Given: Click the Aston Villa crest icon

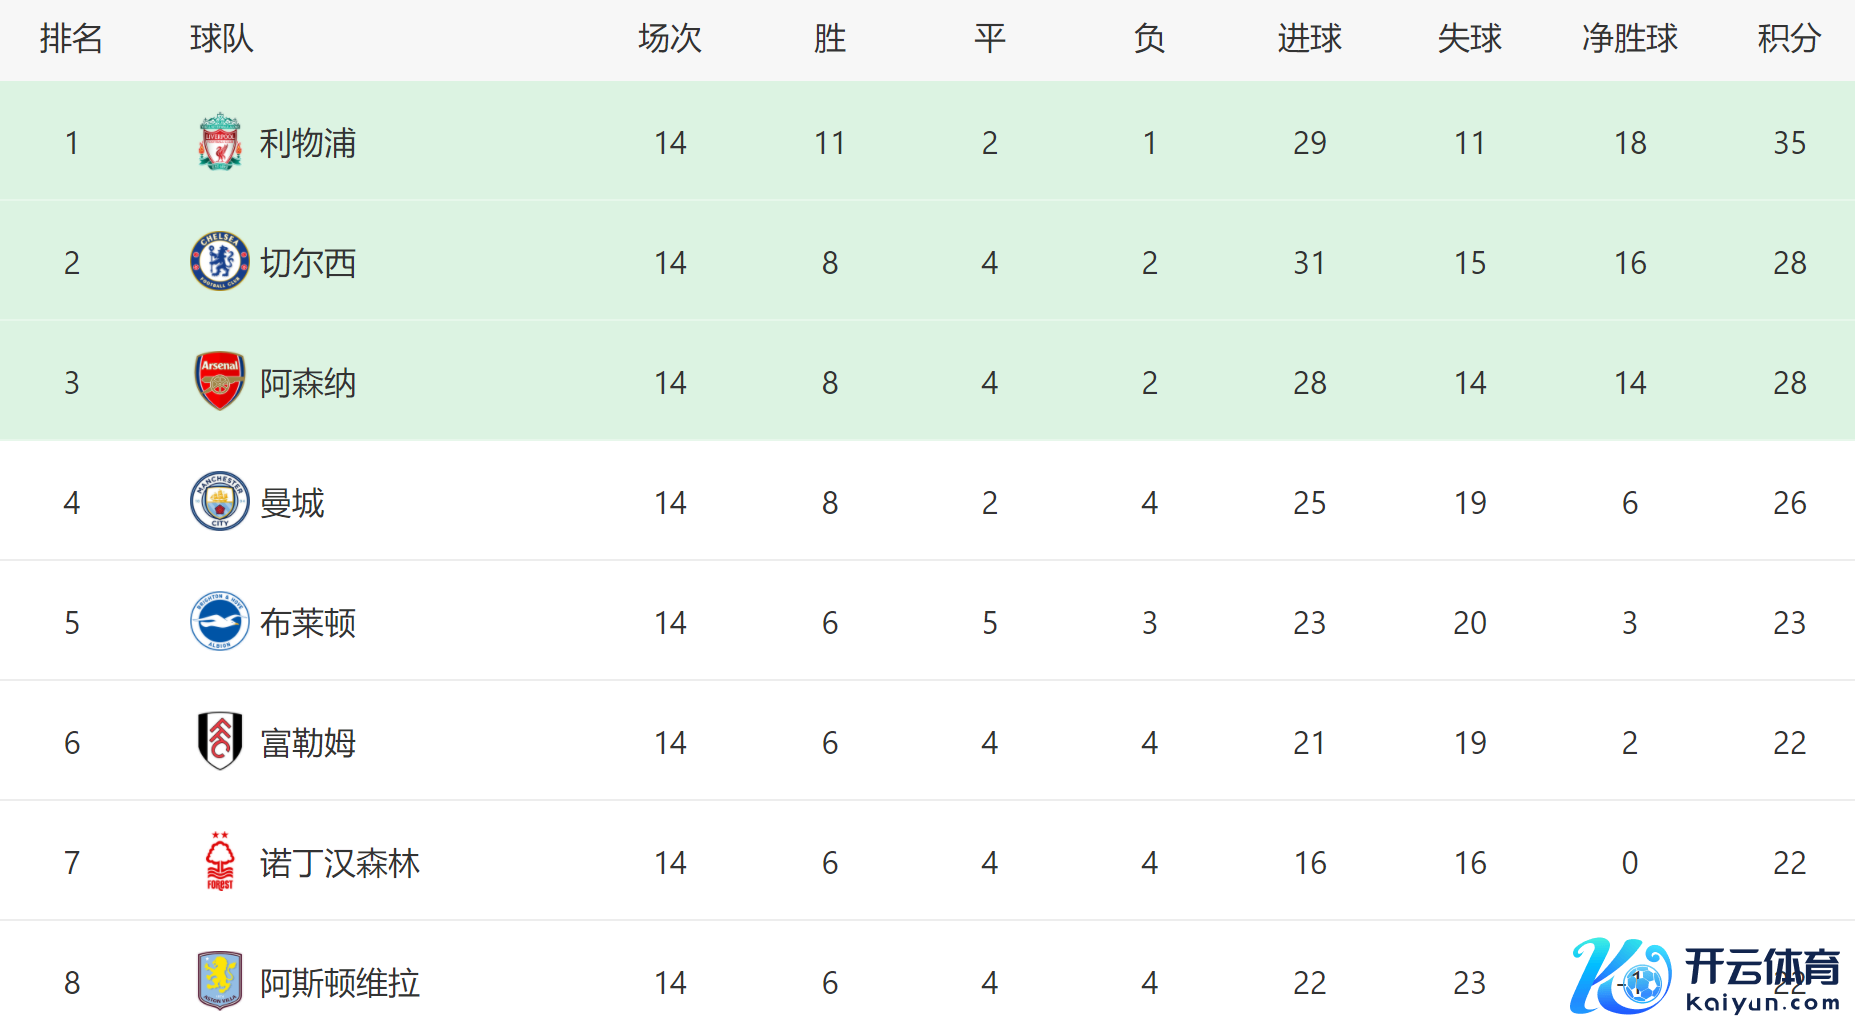Looking at the screenshot, I should coord(219,981).
